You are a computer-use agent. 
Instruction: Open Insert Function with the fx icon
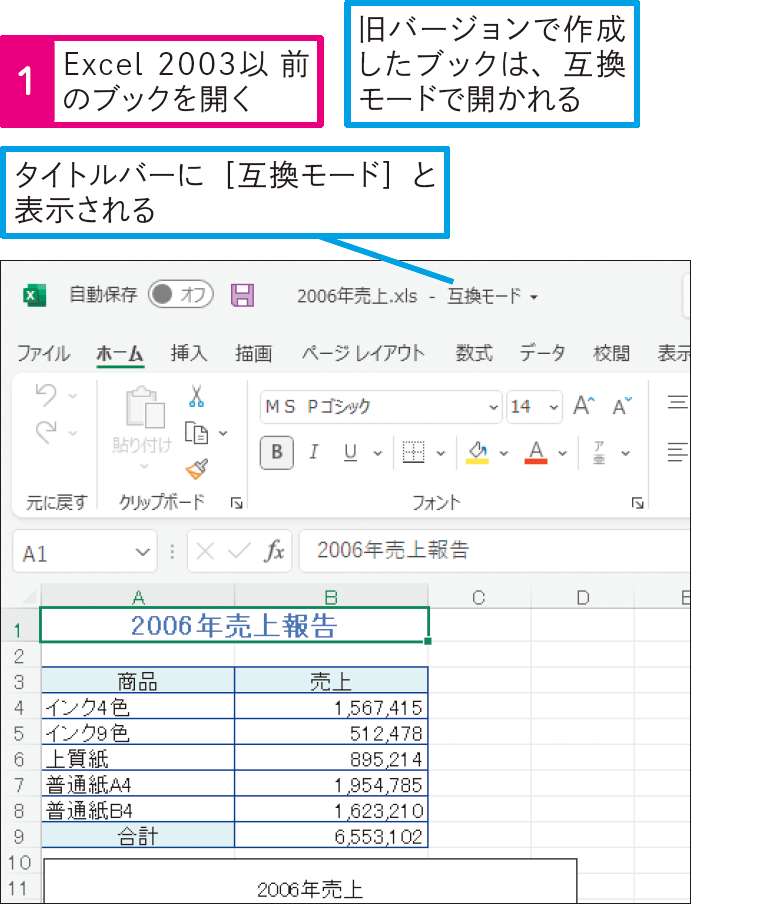pos(274,552)
